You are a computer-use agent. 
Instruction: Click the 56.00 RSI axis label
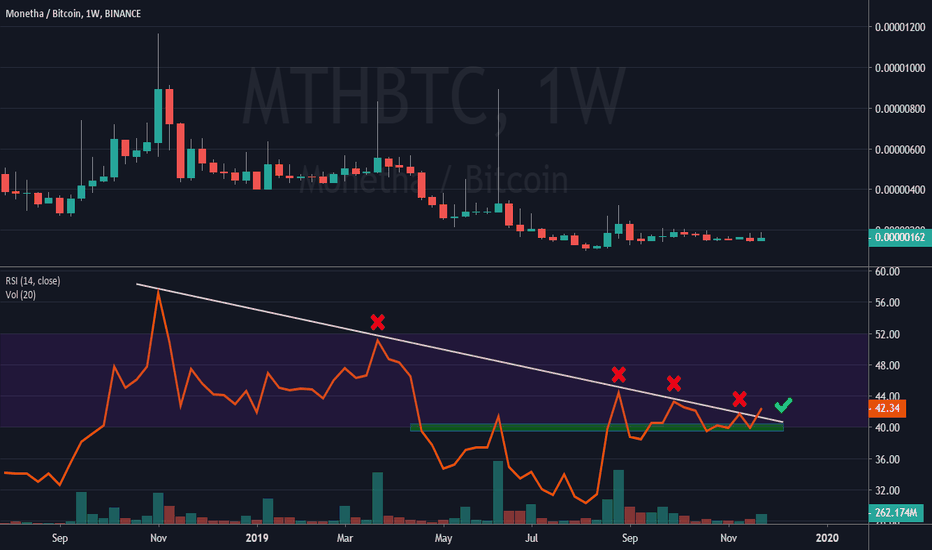(887, 303)
